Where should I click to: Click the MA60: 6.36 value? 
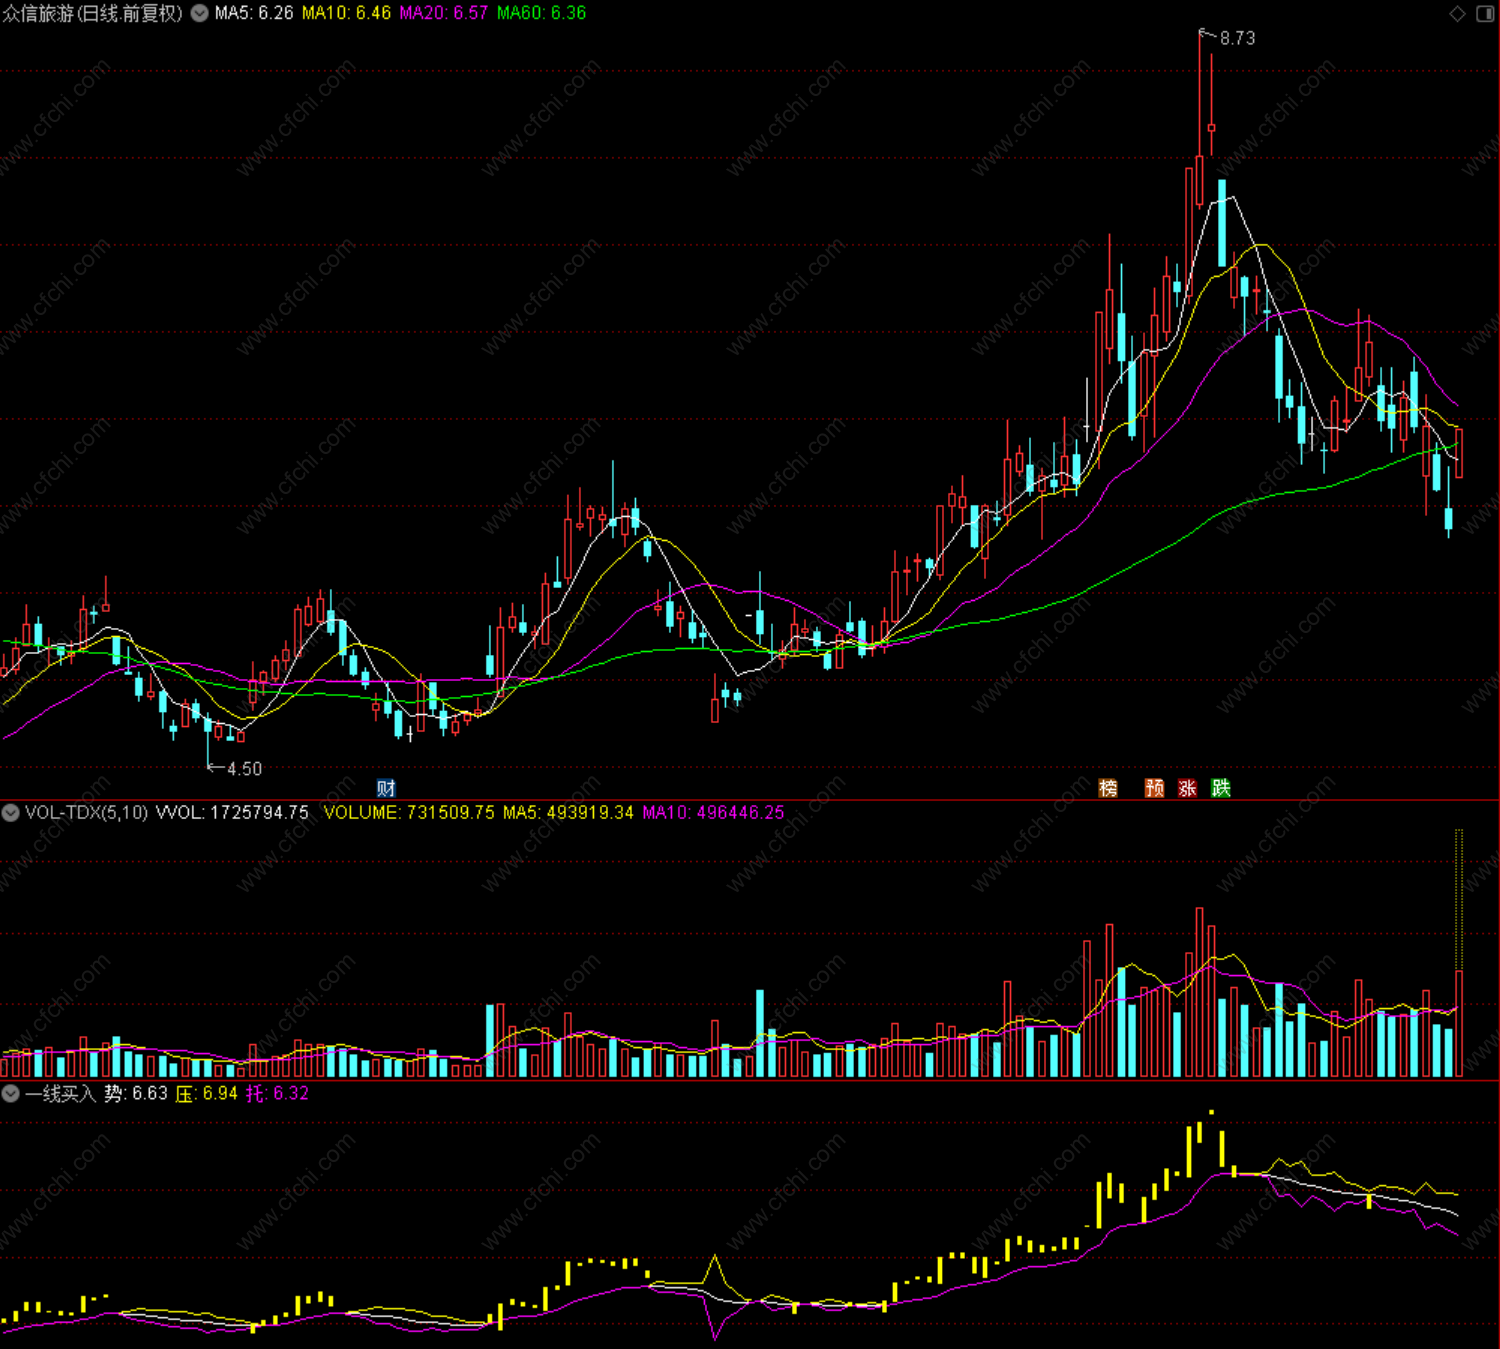point(541,13)
